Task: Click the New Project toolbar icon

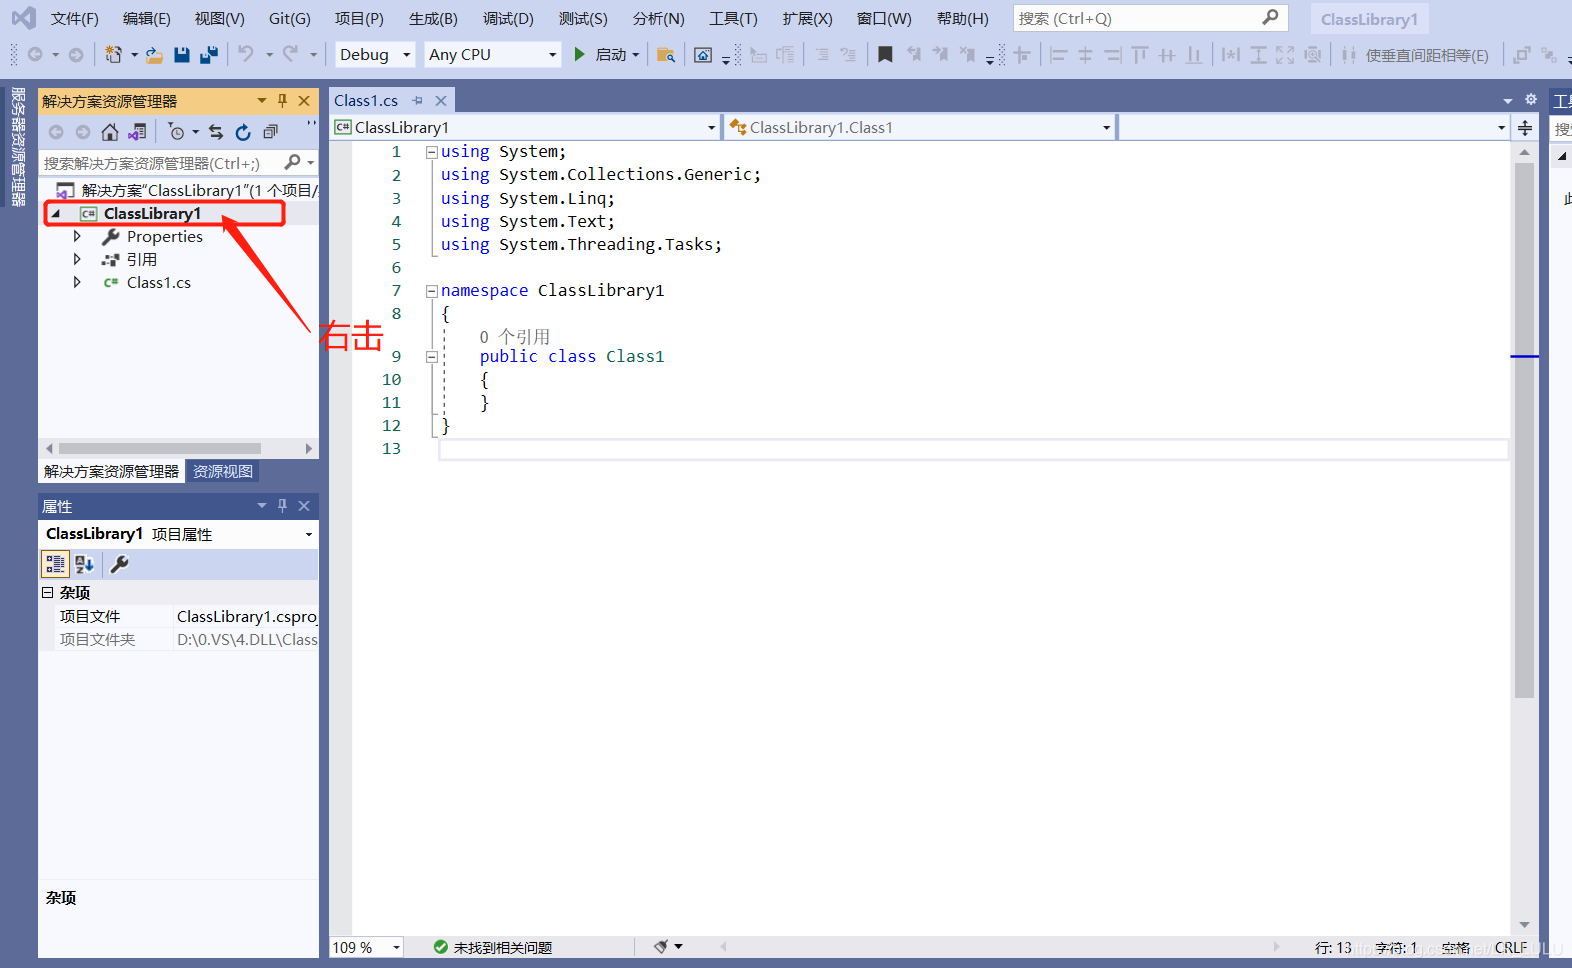Action: click(114, 55)
